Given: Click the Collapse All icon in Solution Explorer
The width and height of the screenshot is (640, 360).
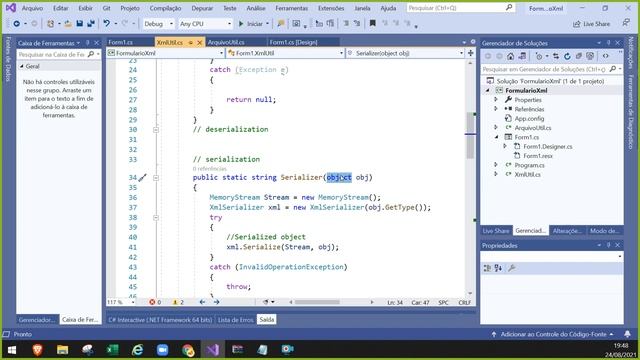Looking at the screenshot, I should [x=579, y=56].
